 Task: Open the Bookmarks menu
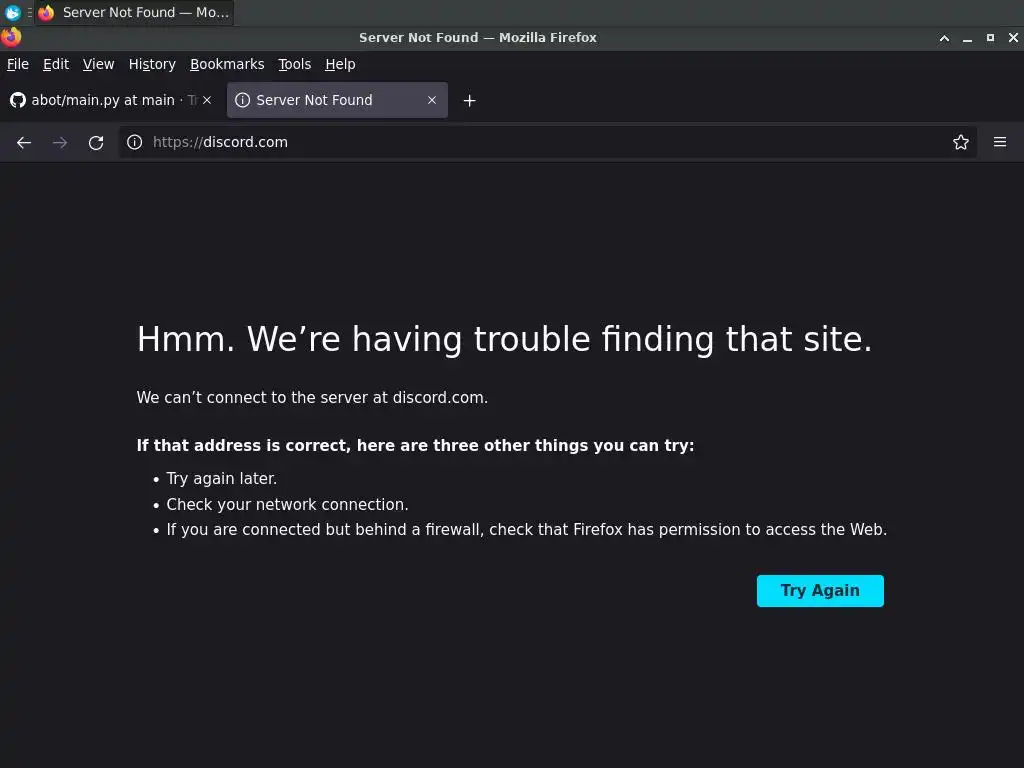click(x=227, y=64)
